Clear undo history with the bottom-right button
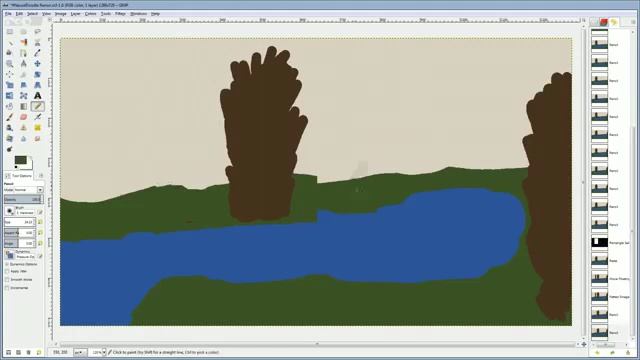Viewport: 640px width, 360px height. click(628, 352)
